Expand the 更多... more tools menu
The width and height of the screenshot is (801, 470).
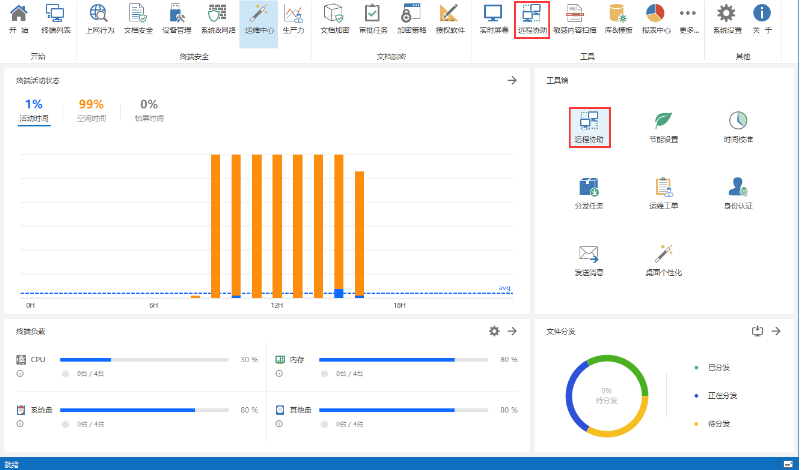tap(689, 19)
